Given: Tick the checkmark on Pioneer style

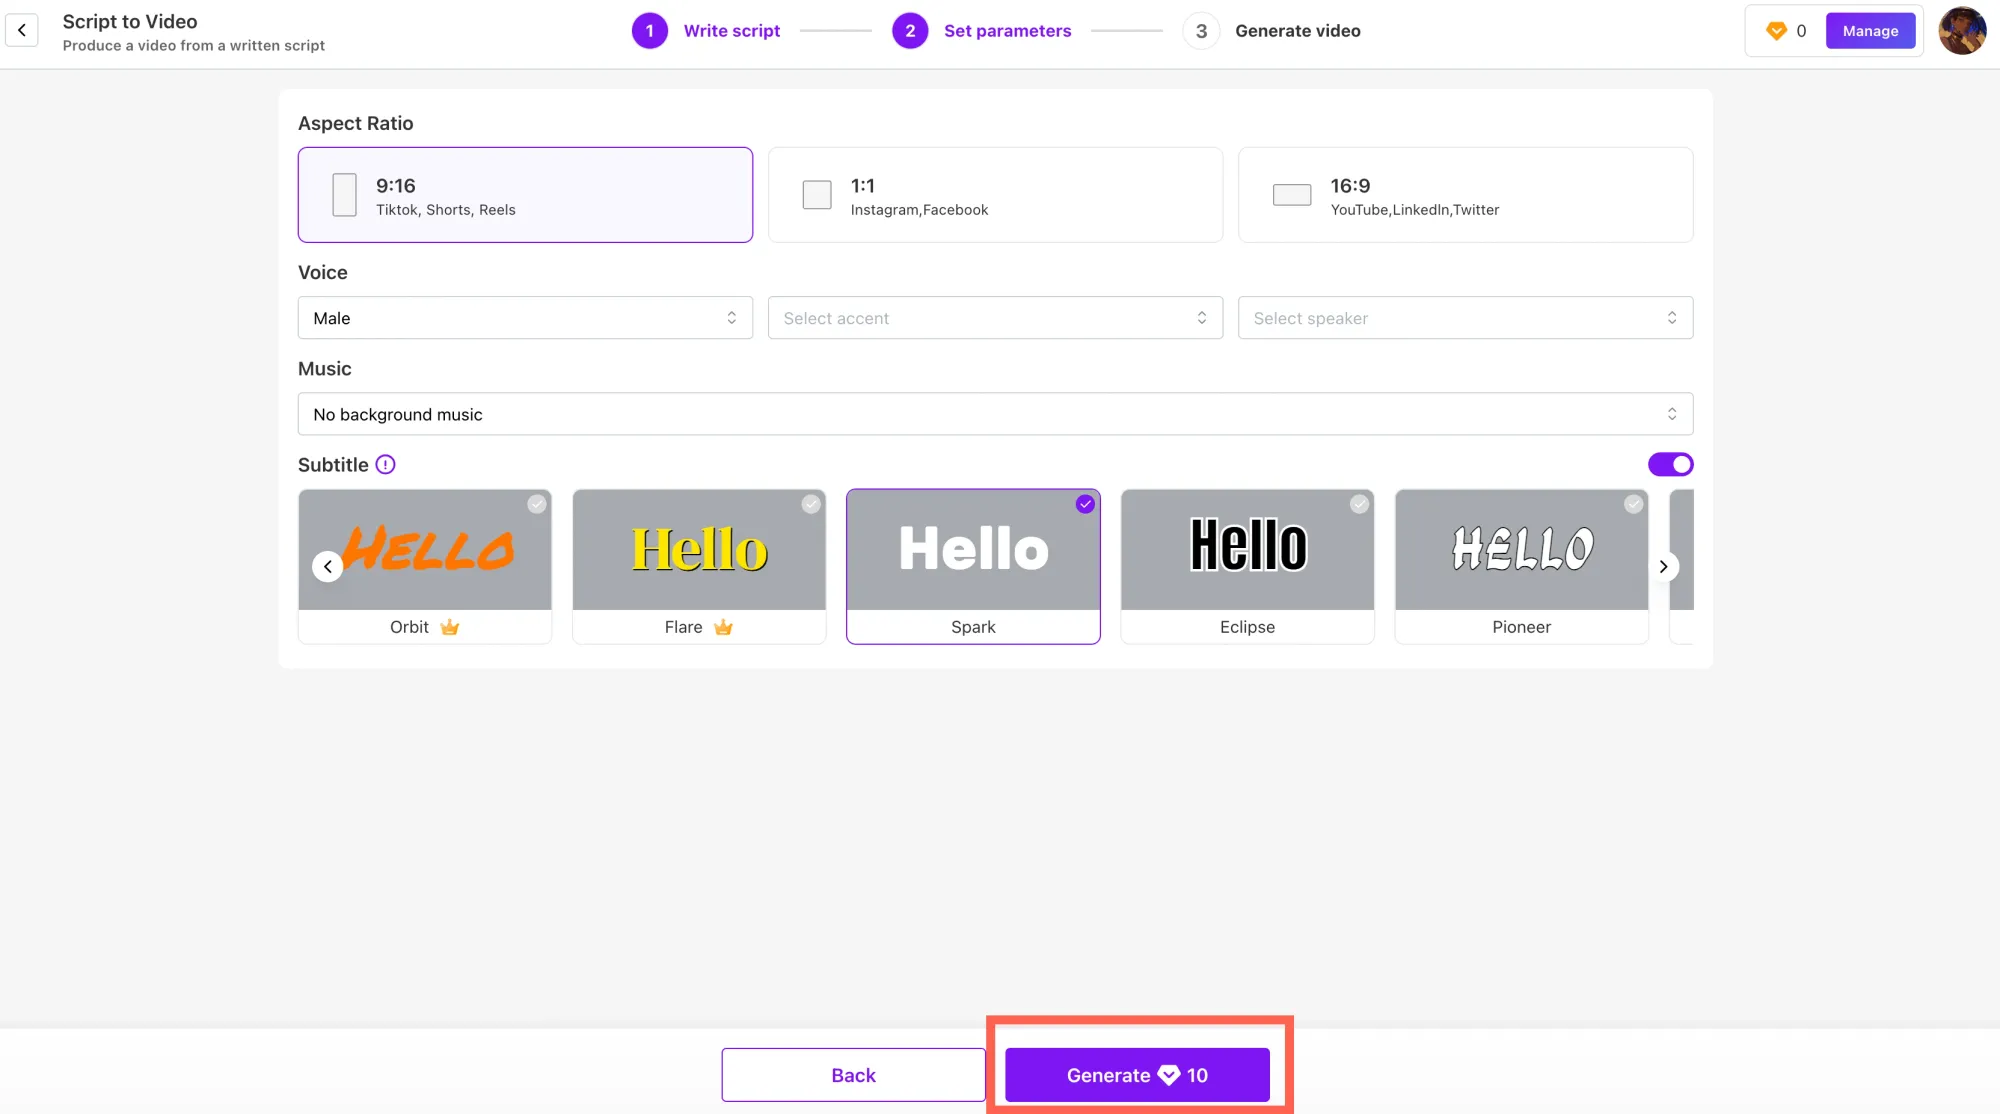Looking at the screenshot, I should [1633, 504].
